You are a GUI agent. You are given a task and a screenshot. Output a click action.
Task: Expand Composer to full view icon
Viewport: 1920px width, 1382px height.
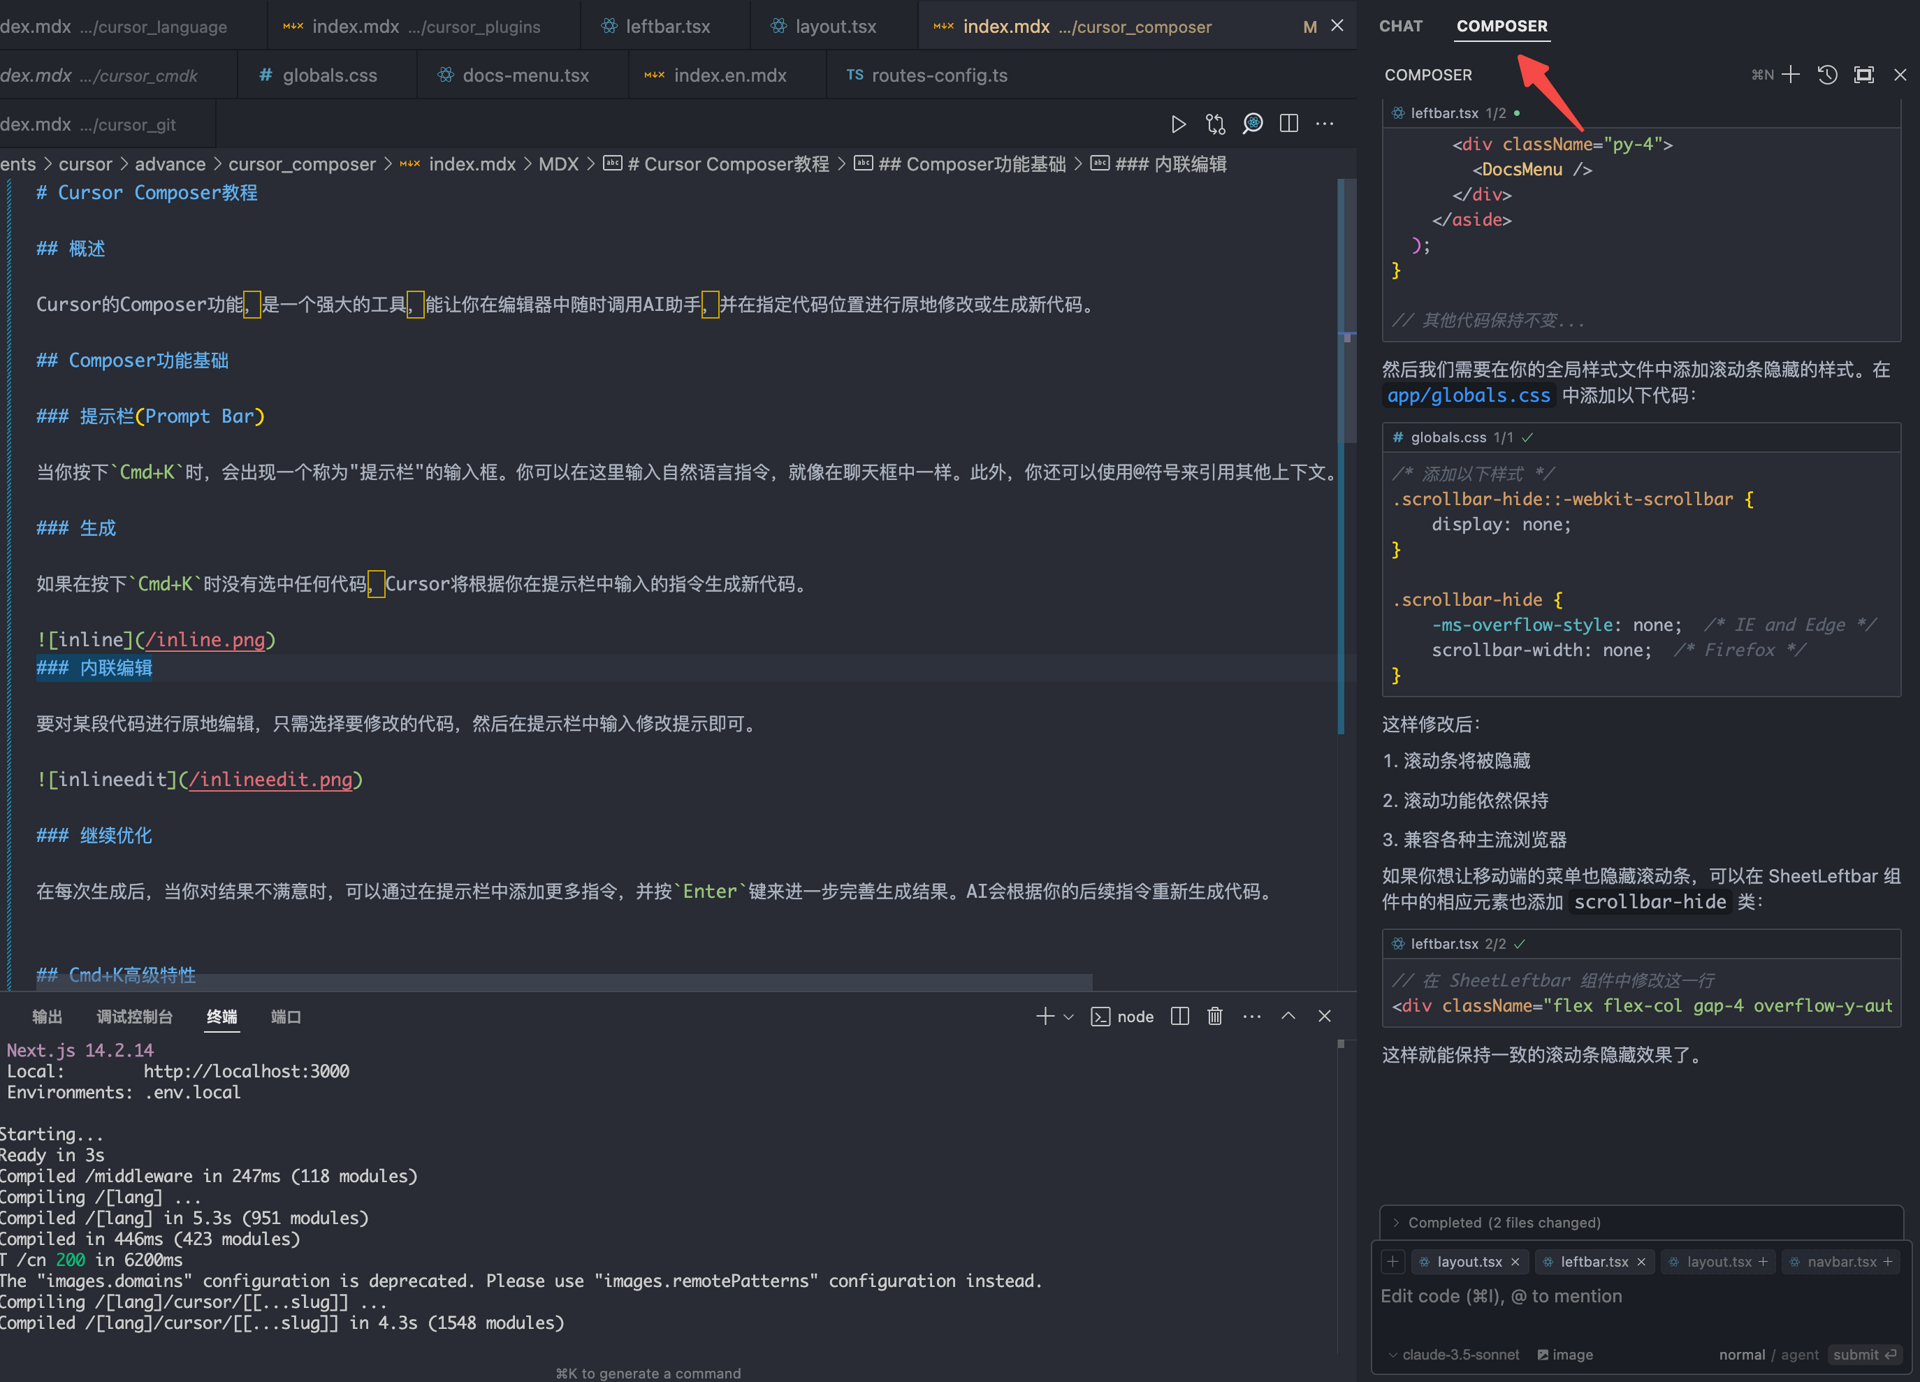pyautogui.click(x=1864, y=75)
